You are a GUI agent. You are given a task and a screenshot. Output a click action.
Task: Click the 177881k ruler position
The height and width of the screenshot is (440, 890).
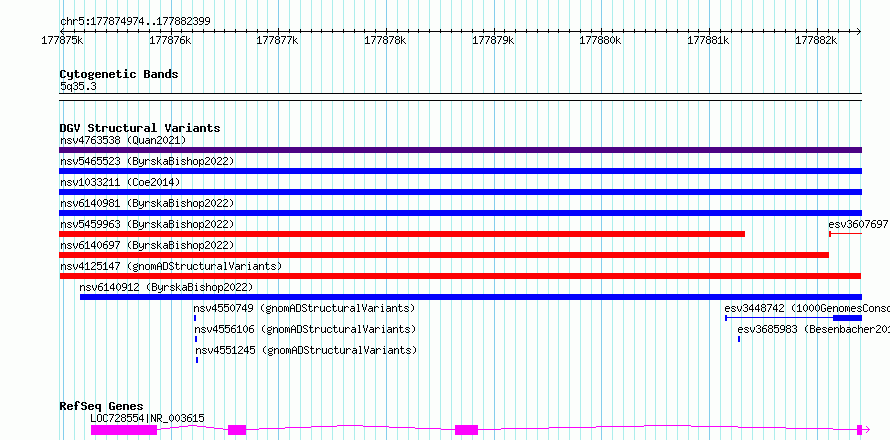point(708,40)
